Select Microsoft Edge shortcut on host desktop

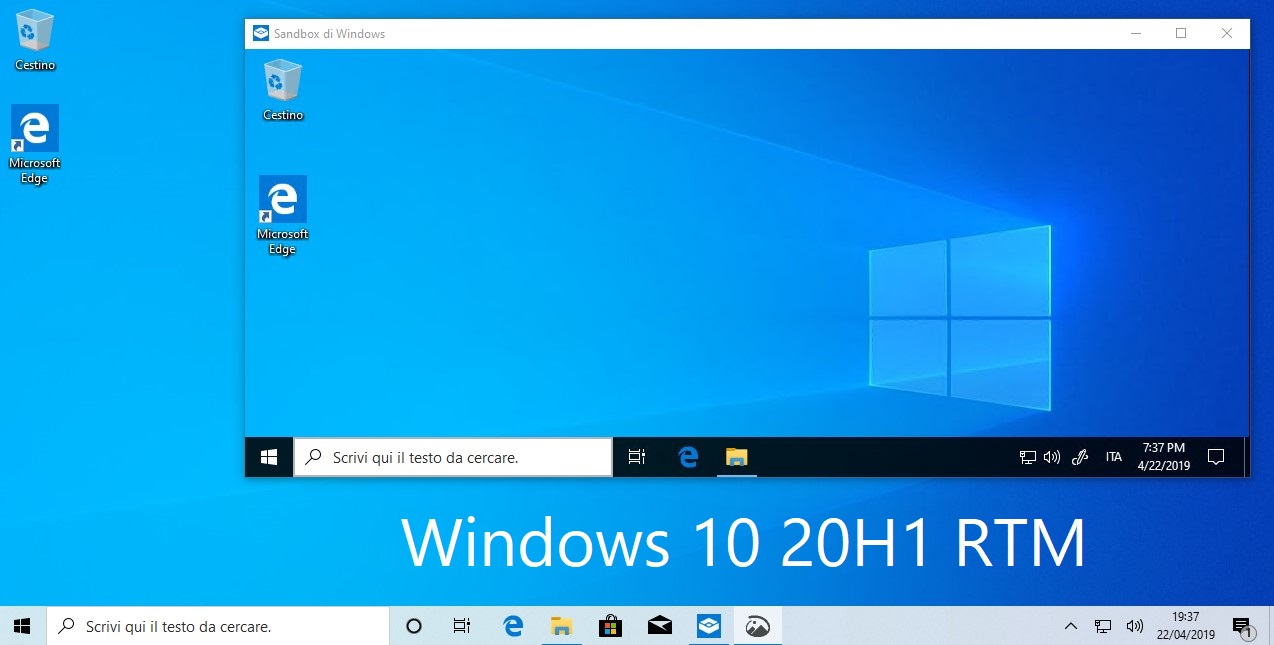pos(35,144)
